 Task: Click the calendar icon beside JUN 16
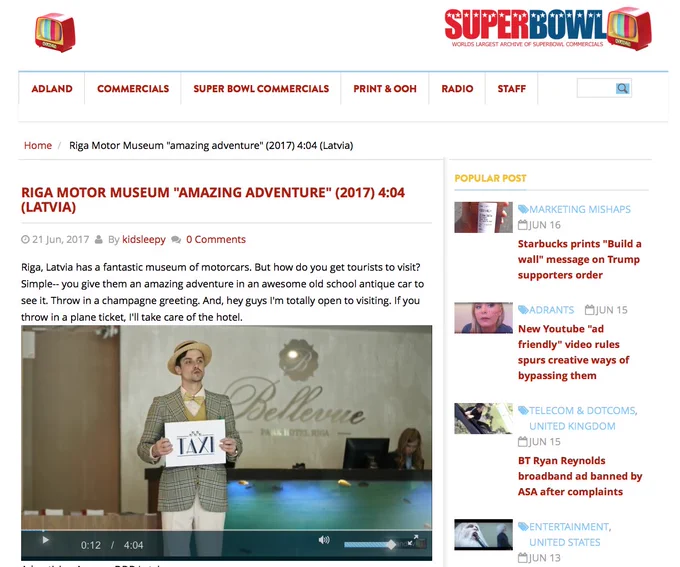pyautogui.click(x=523, y=225)
